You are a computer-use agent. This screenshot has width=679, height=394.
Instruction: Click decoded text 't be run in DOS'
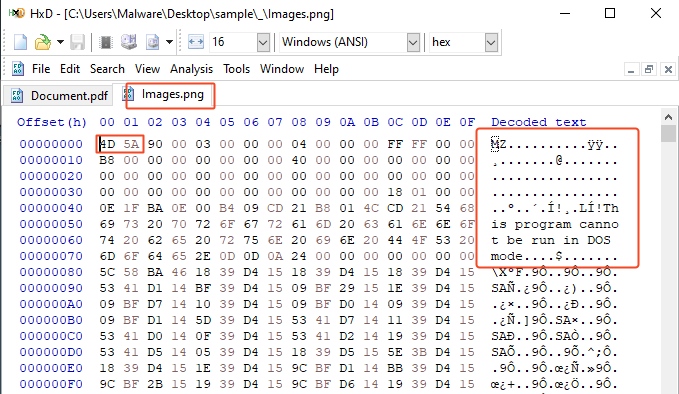tap(551, 240)
